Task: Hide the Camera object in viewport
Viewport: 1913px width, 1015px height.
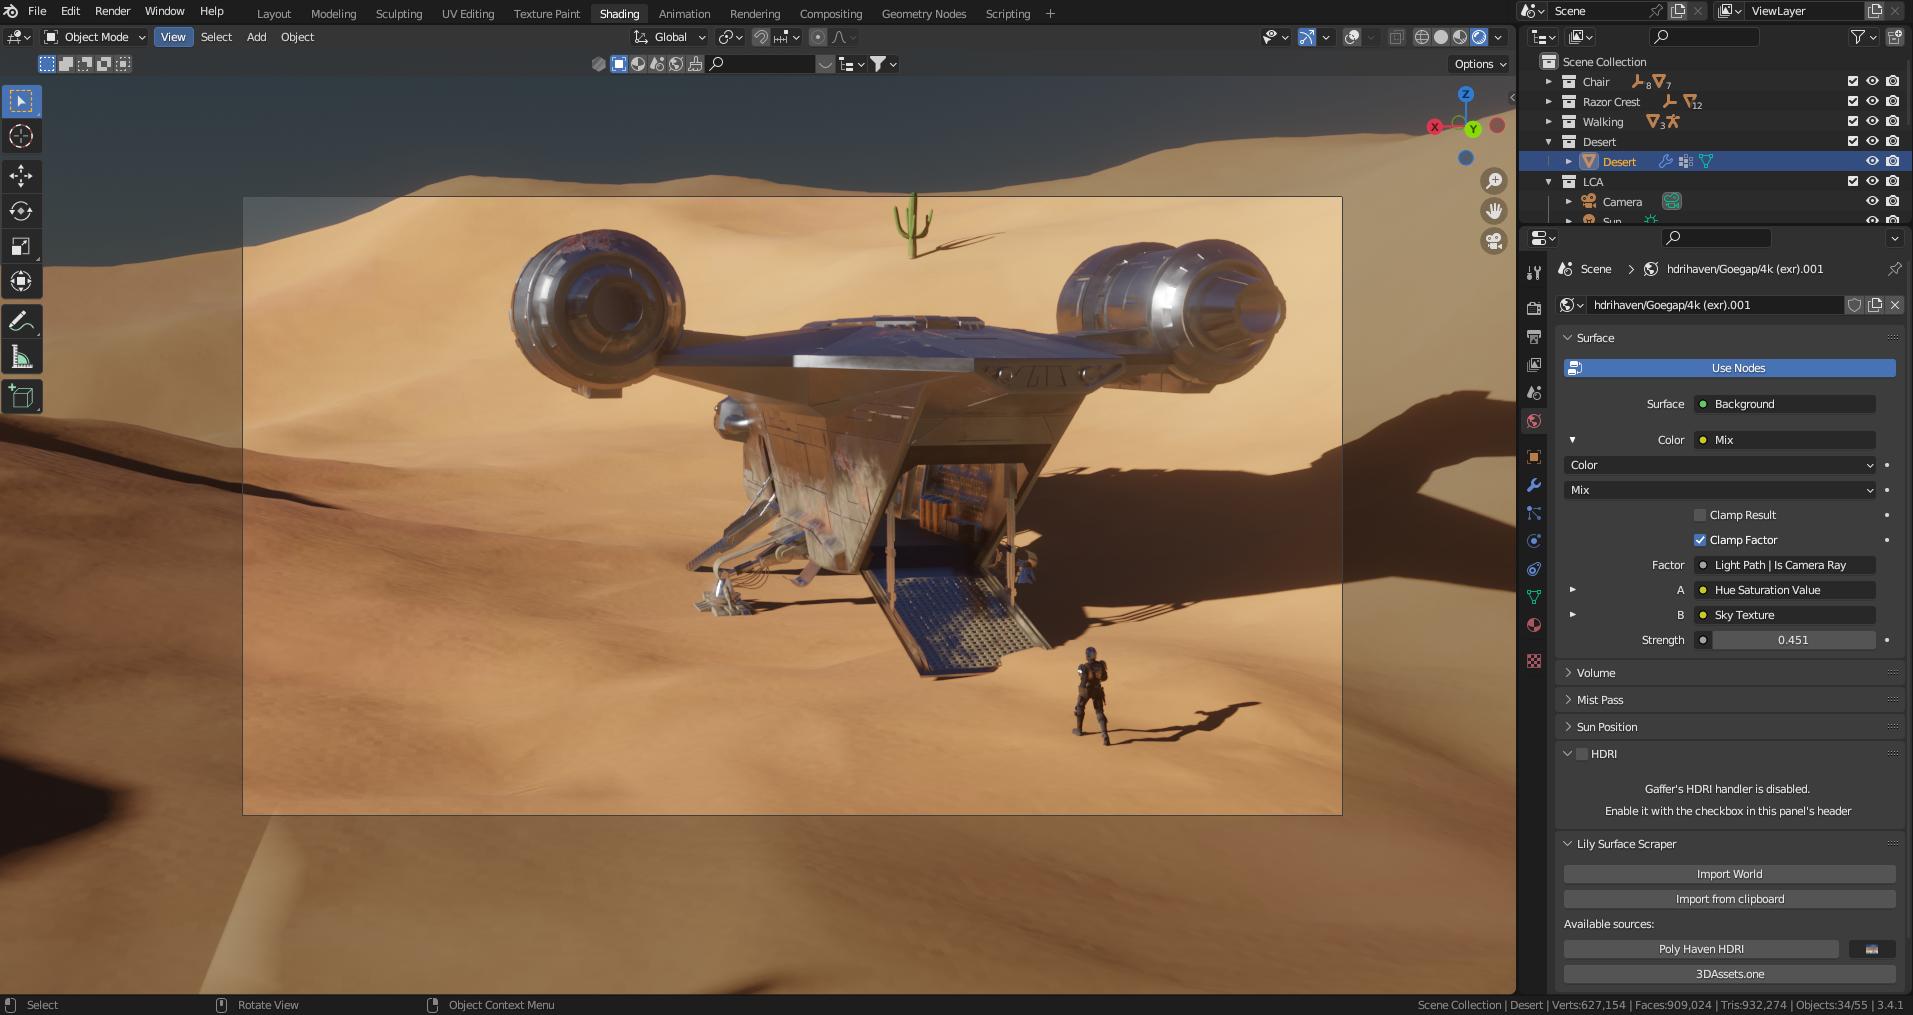Action: 1872,201
